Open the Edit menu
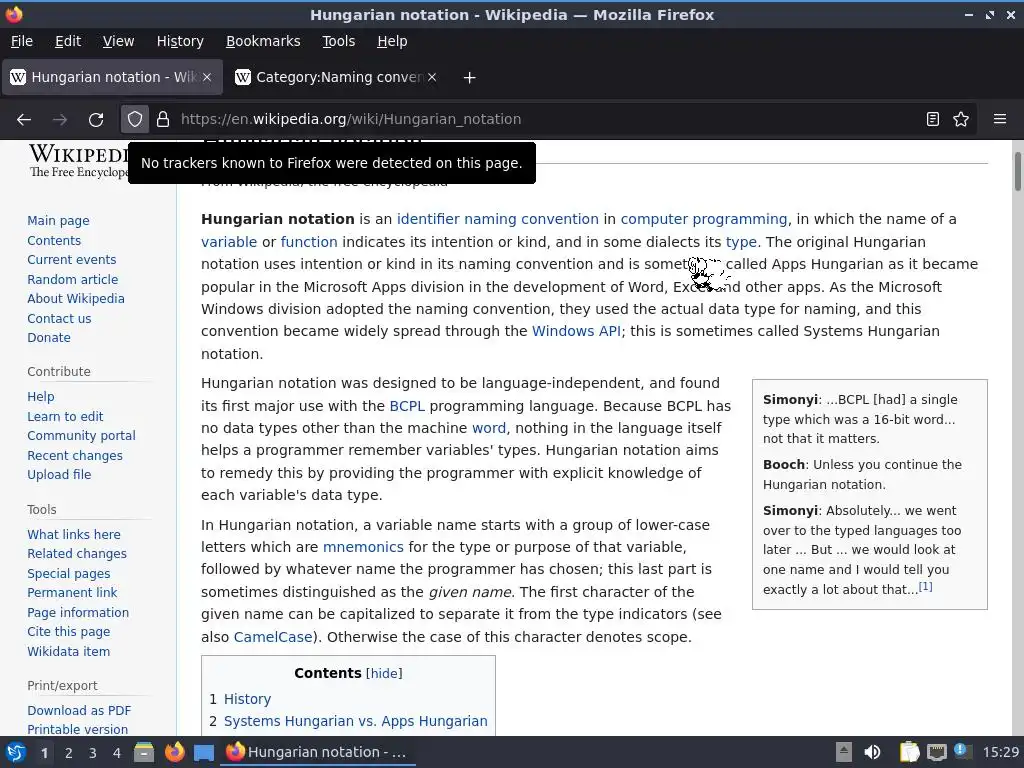This screenshot has height=768, width=1024. (x=68, y=41)
